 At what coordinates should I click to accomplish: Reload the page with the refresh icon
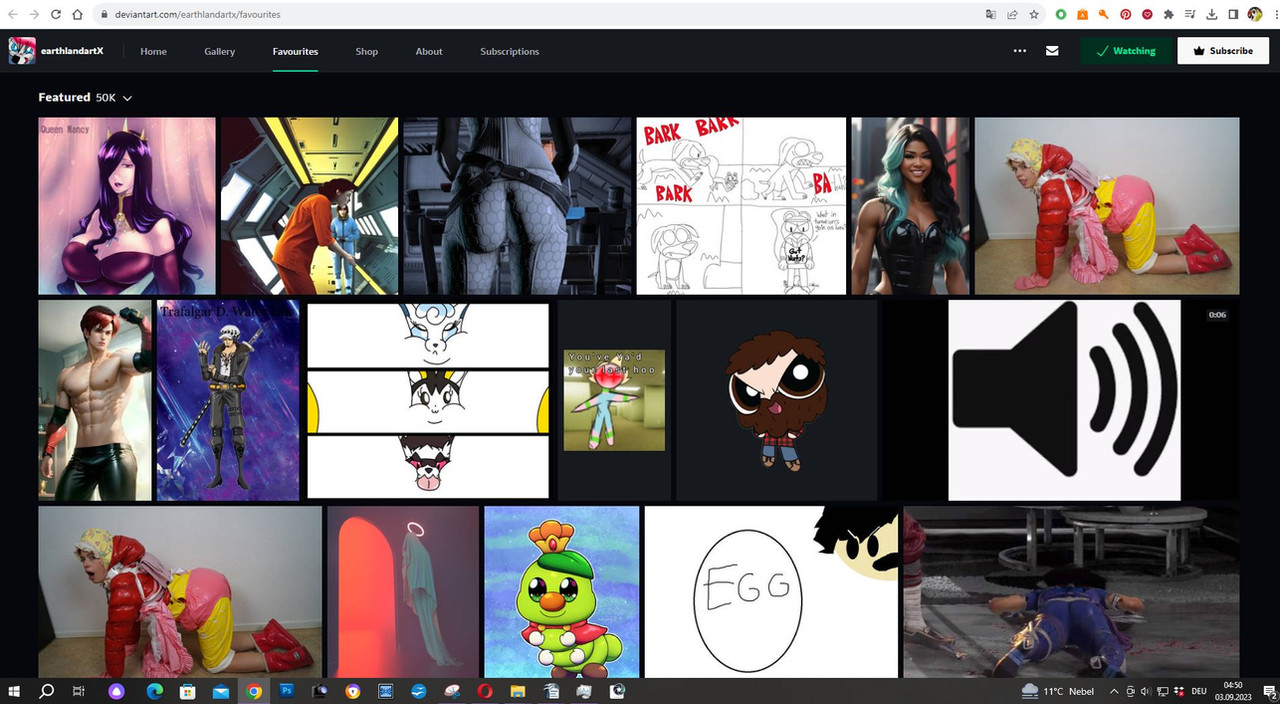(55, 15)
